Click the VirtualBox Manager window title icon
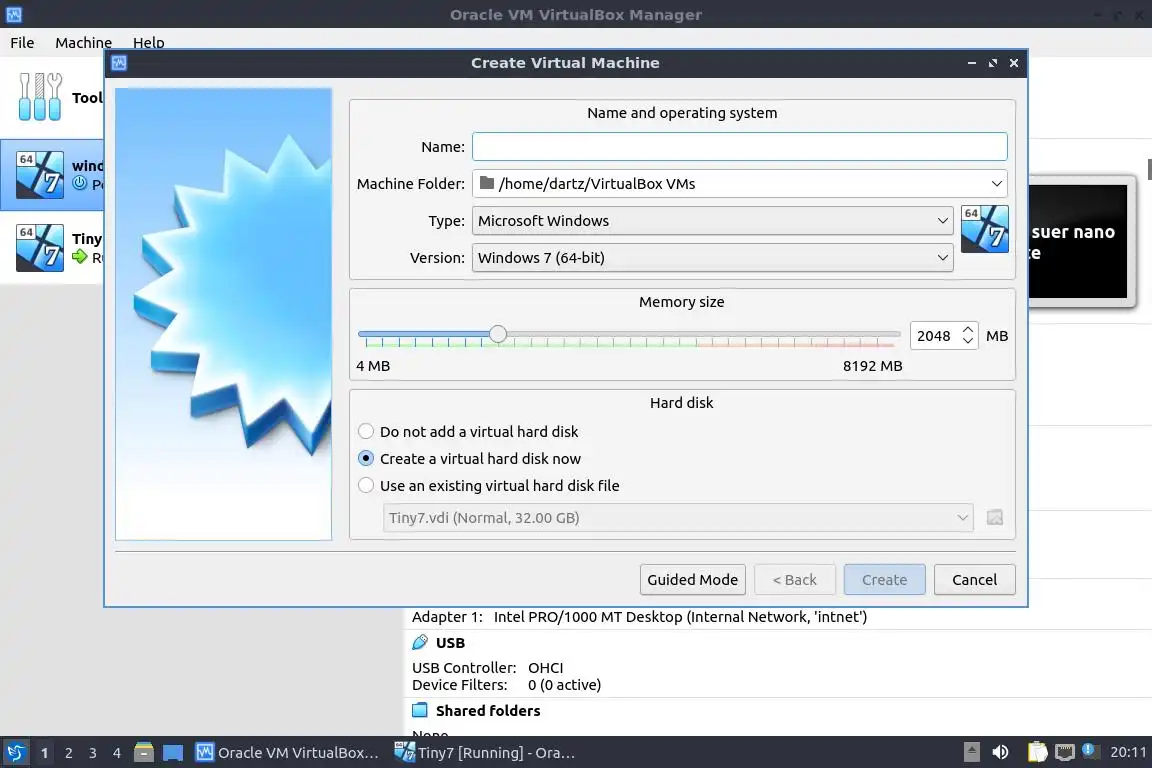Viewport: 1152px width, 768px height. point(14,14)
